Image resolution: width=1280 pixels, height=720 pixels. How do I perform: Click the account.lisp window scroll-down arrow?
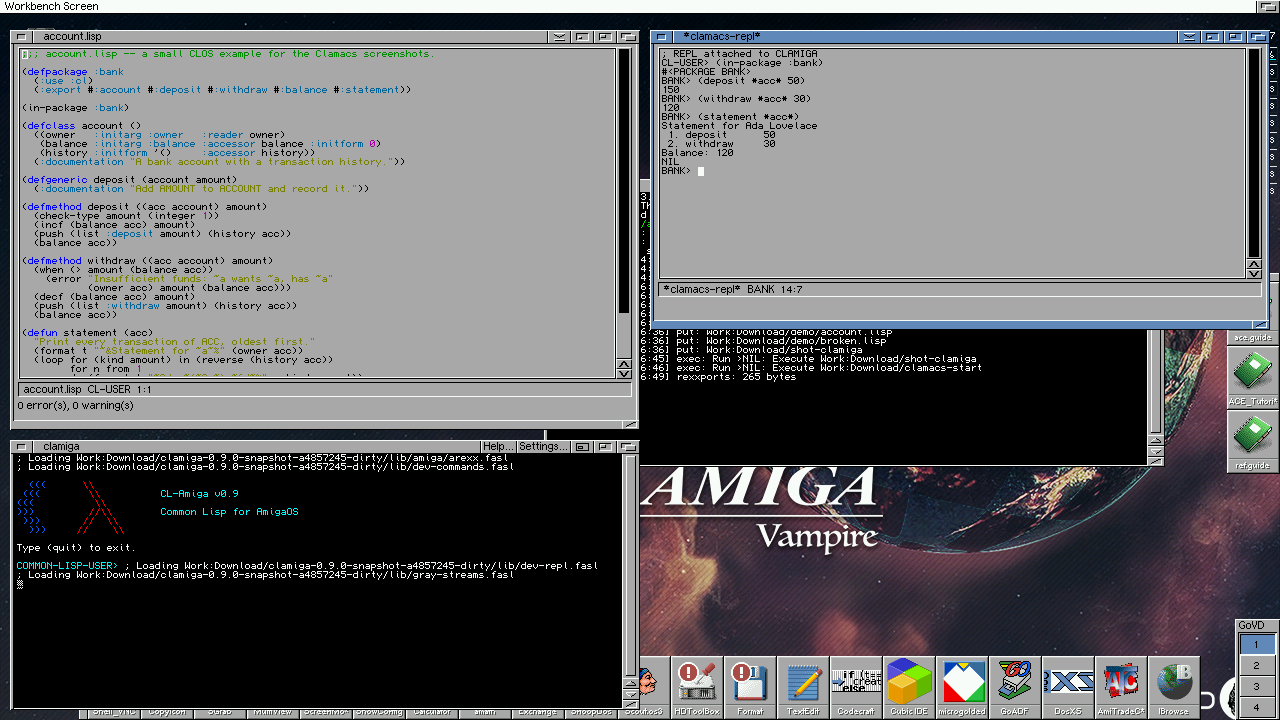[624, 374]
